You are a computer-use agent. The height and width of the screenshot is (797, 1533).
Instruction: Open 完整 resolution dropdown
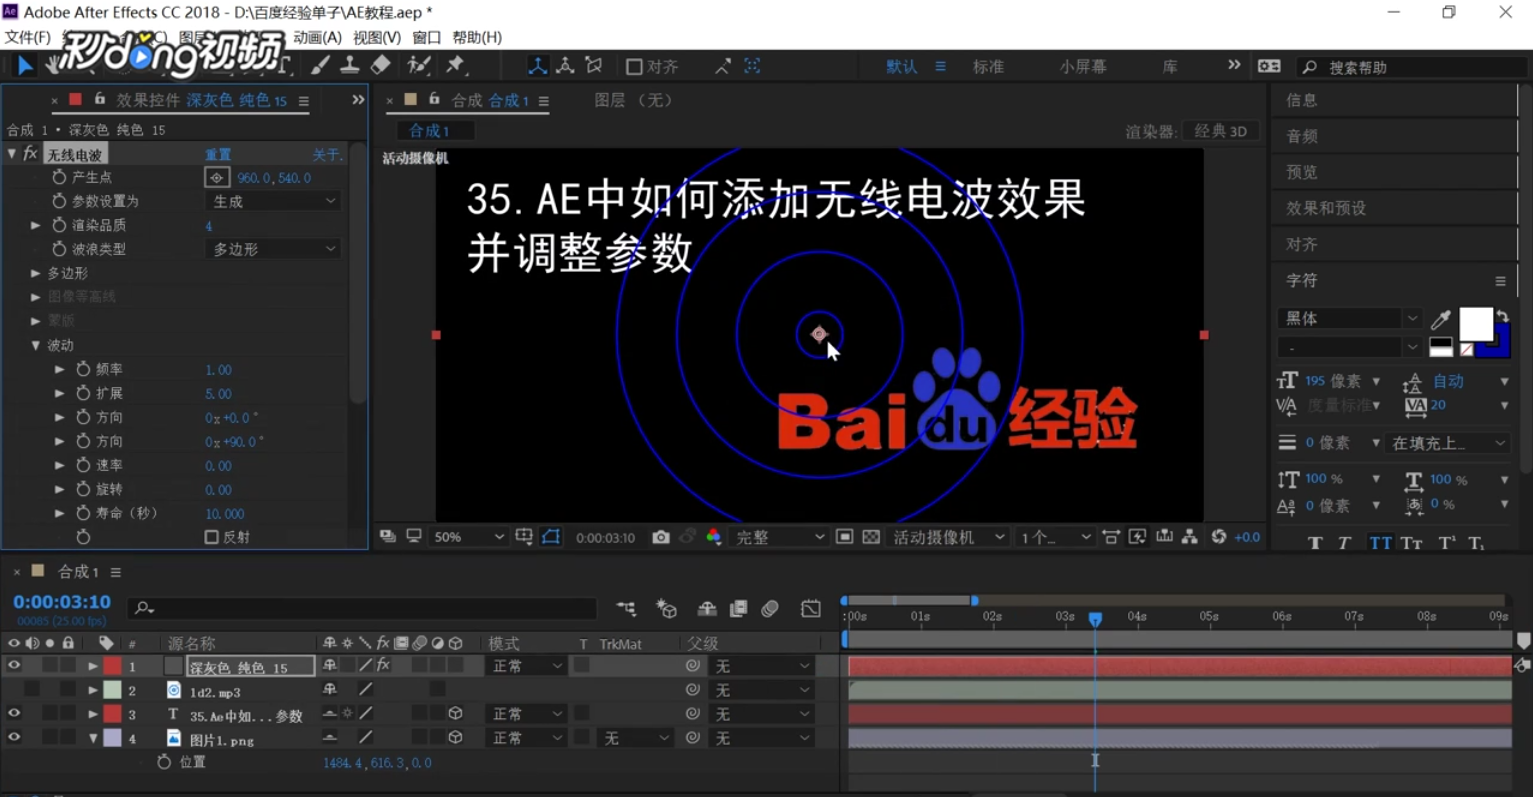pos(780,537)
